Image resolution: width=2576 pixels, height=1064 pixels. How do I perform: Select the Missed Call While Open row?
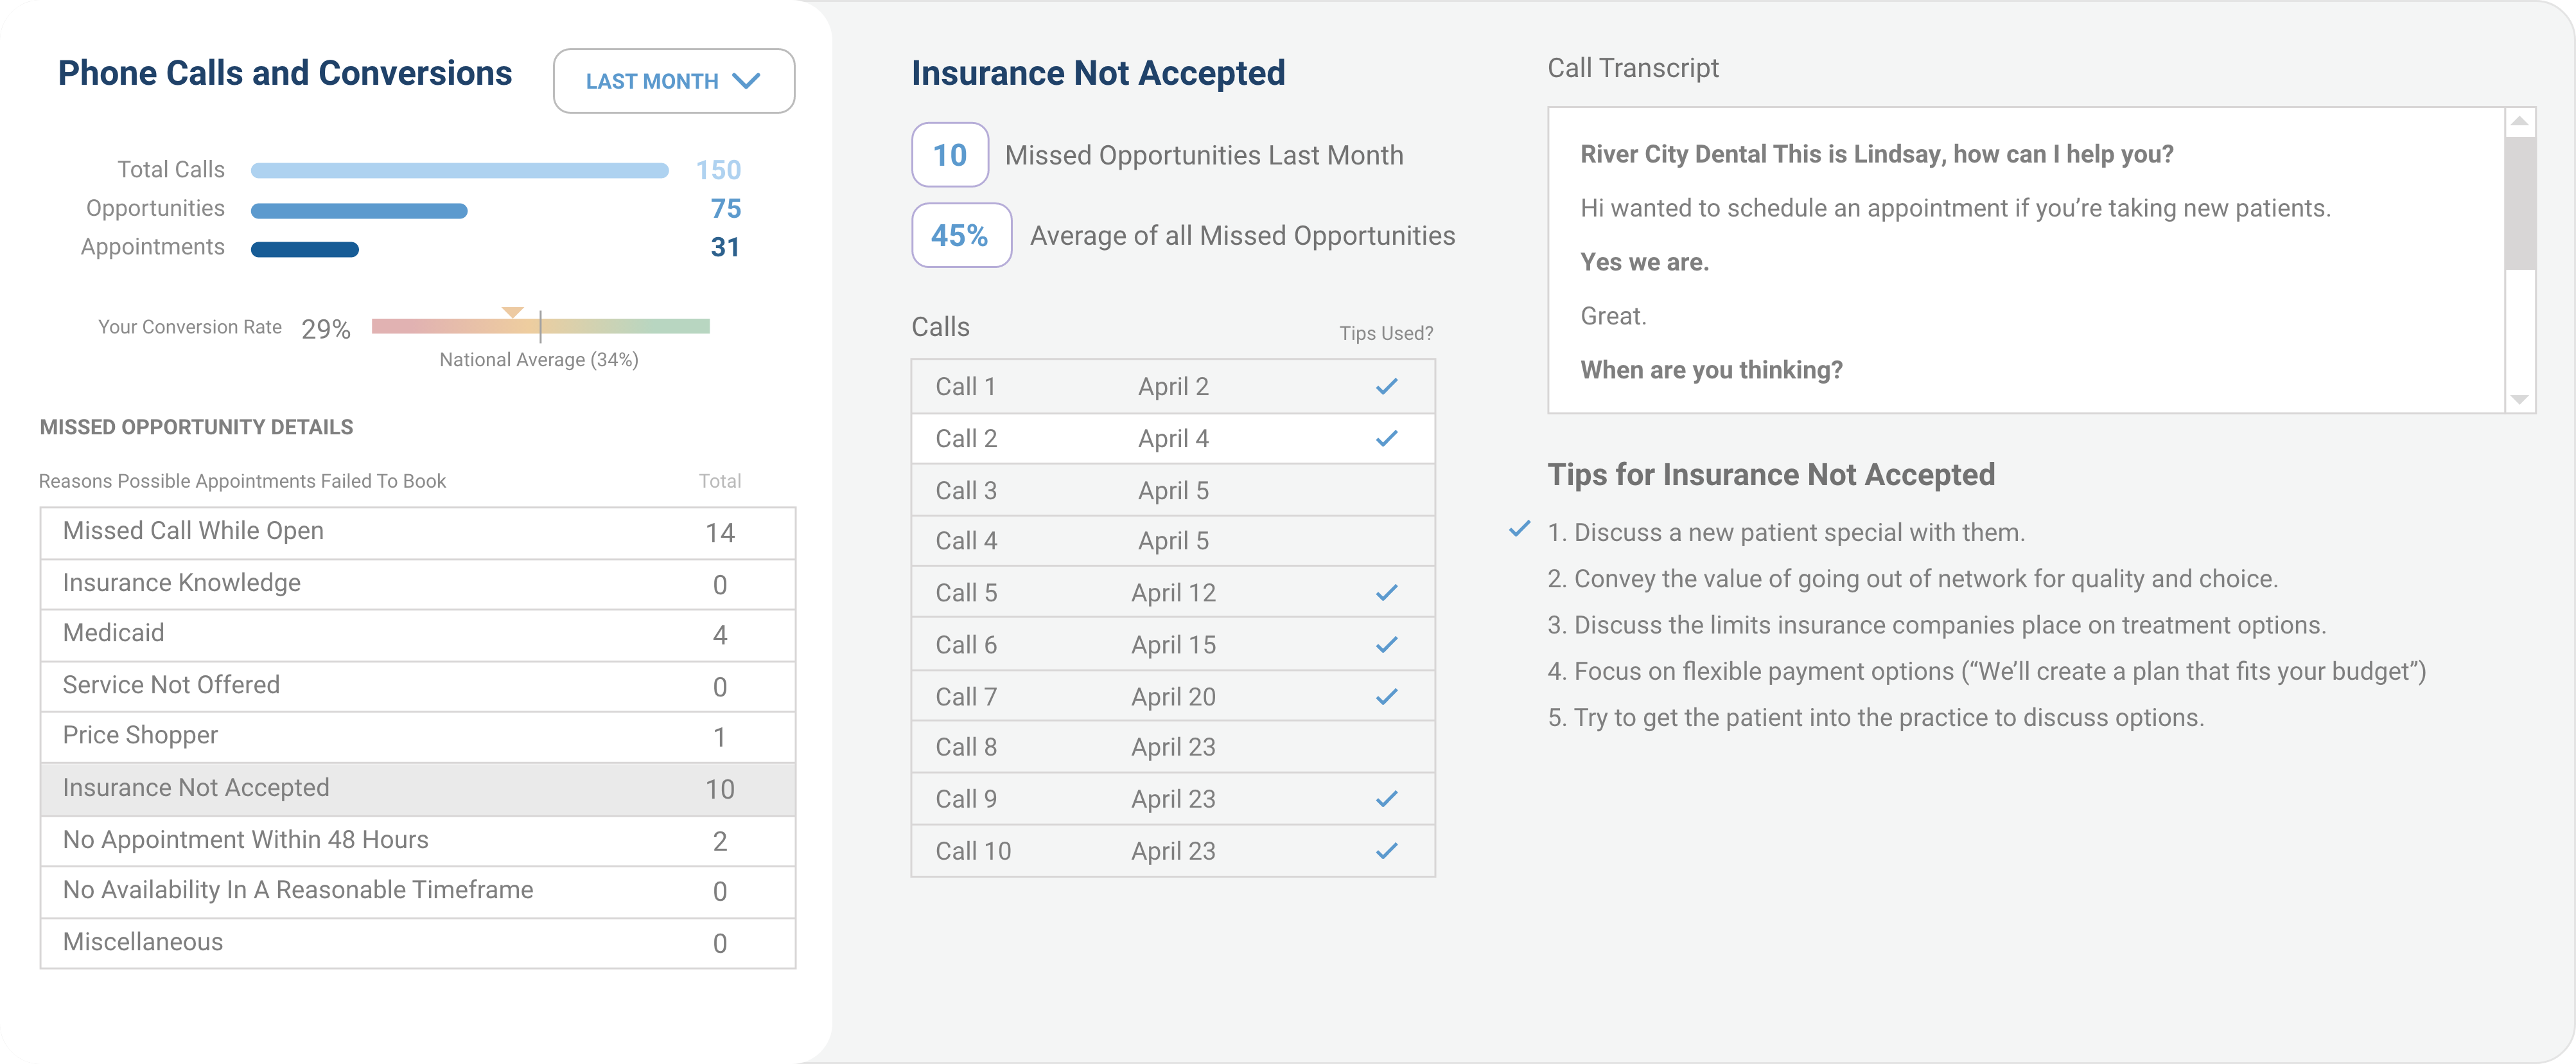418,532
